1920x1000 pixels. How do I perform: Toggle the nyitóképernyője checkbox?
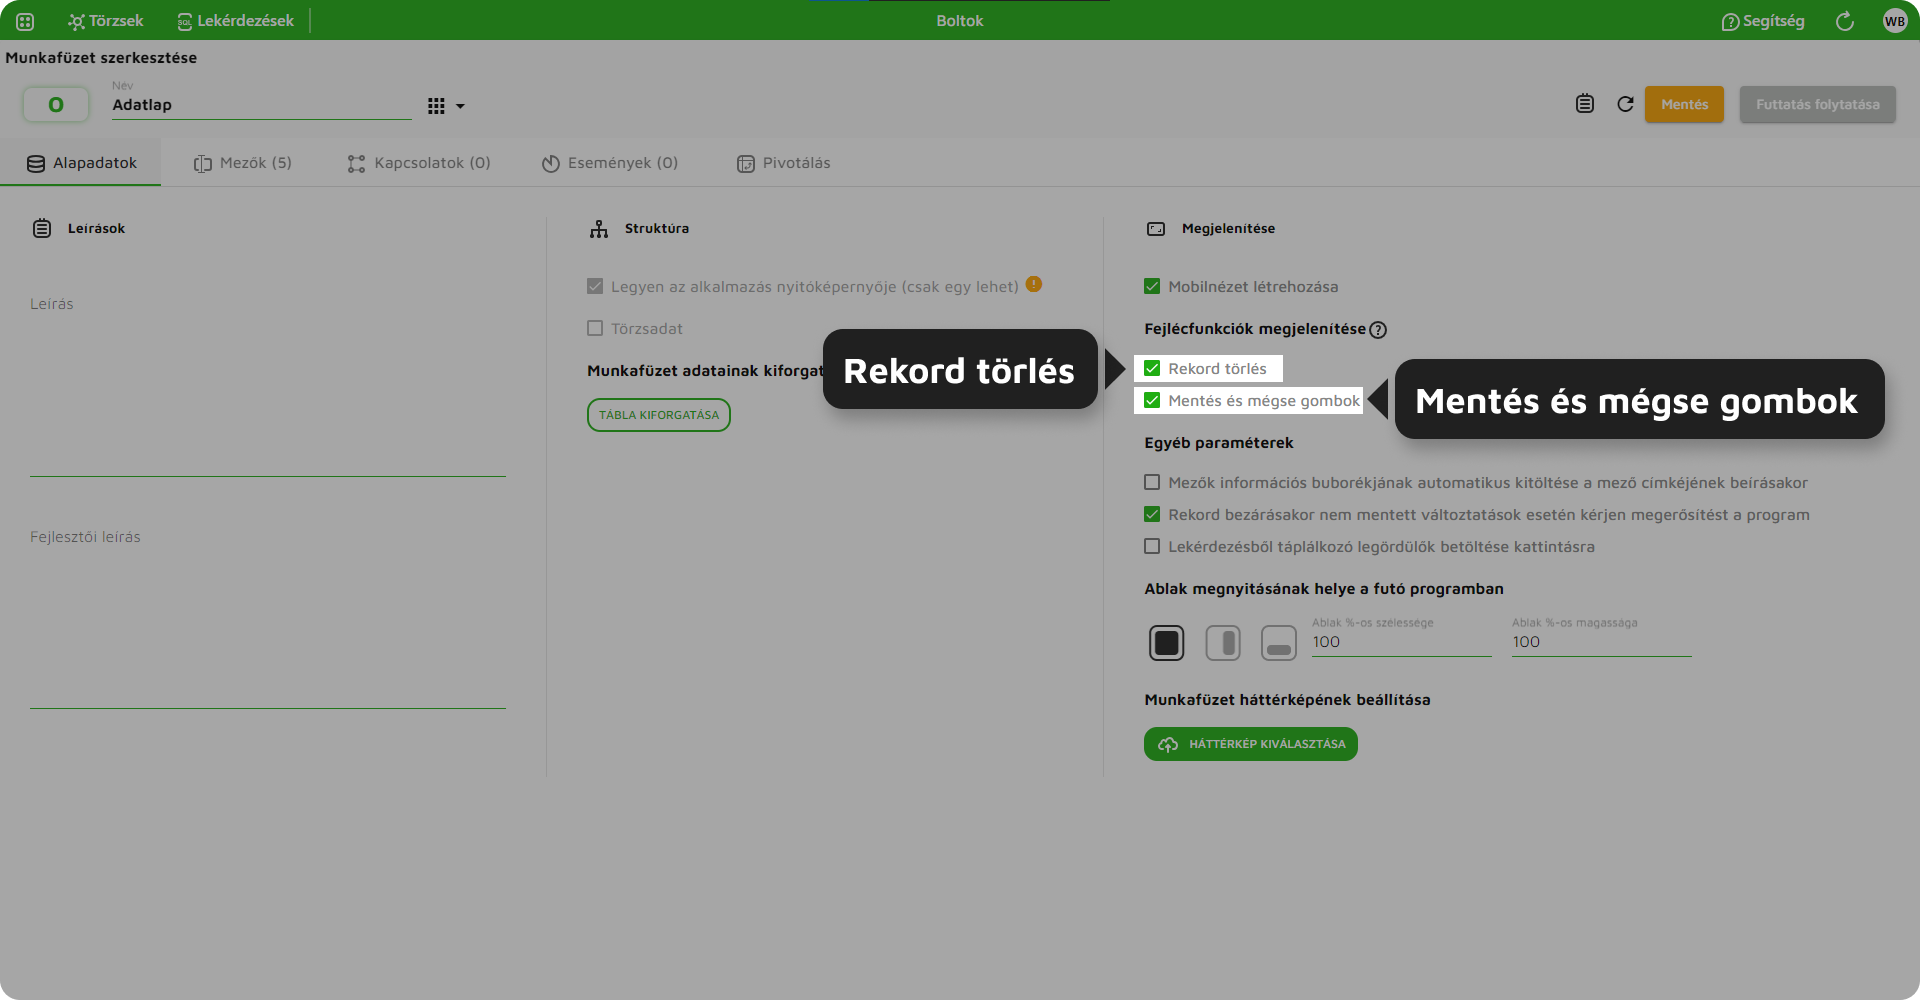595,286
